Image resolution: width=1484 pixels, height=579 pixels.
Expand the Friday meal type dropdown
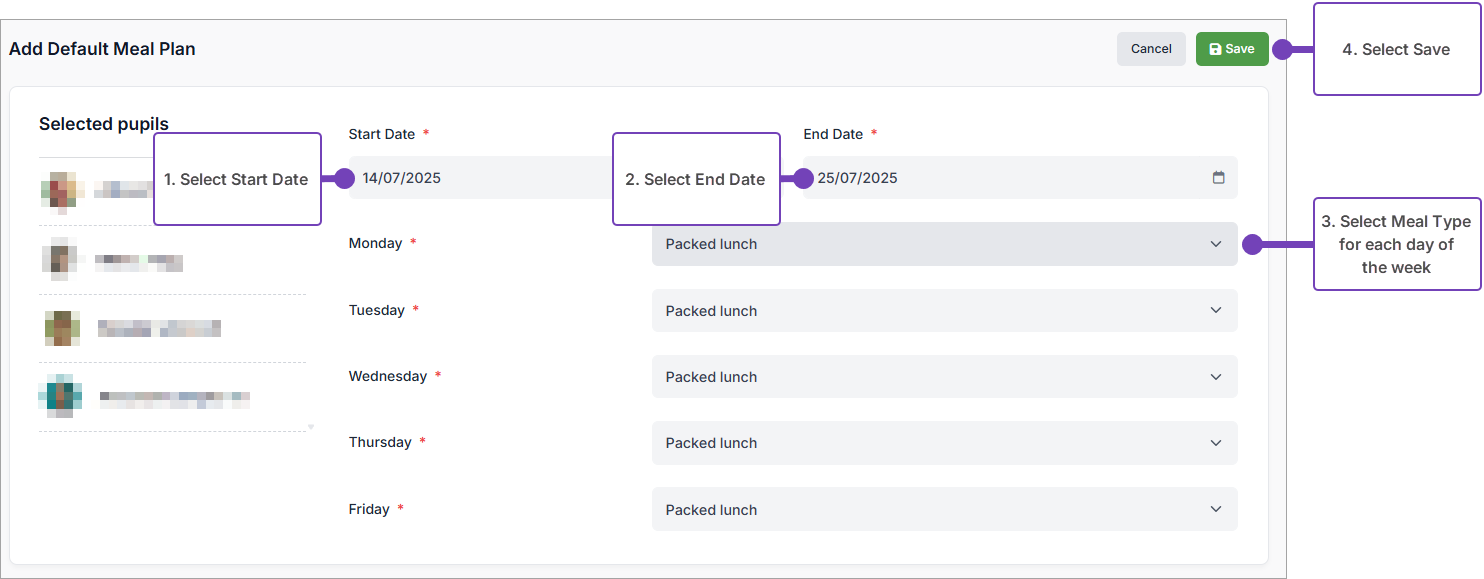943,510
